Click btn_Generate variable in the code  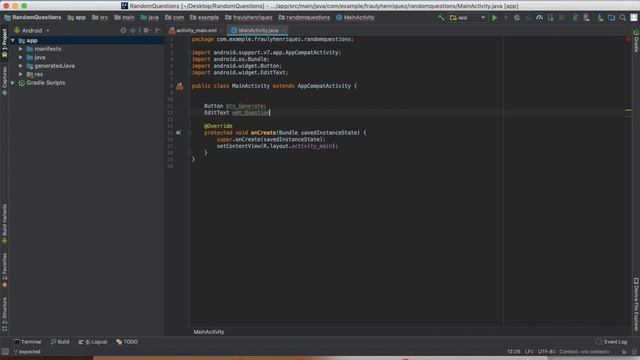pyautogui.click(x=245, y=106)
